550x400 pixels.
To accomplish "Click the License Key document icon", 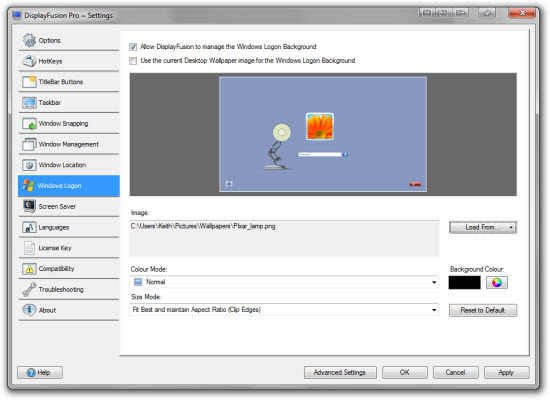I will tap(29, 248).
